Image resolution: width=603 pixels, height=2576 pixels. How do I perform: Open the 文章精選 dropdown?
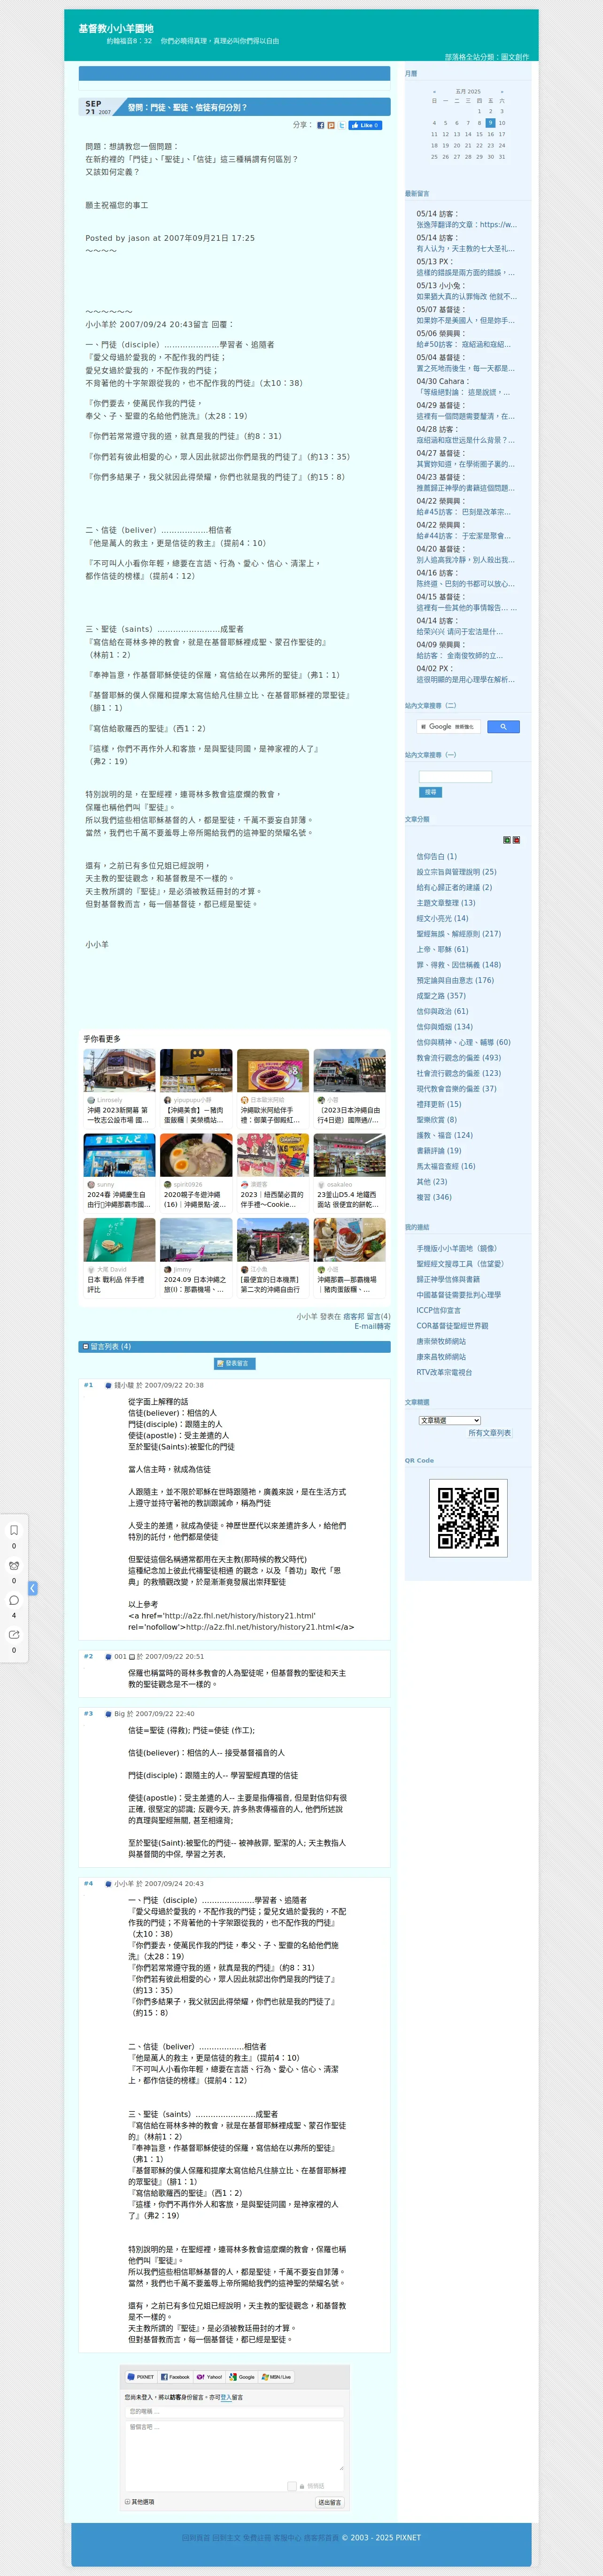(x=450, y=1420)
